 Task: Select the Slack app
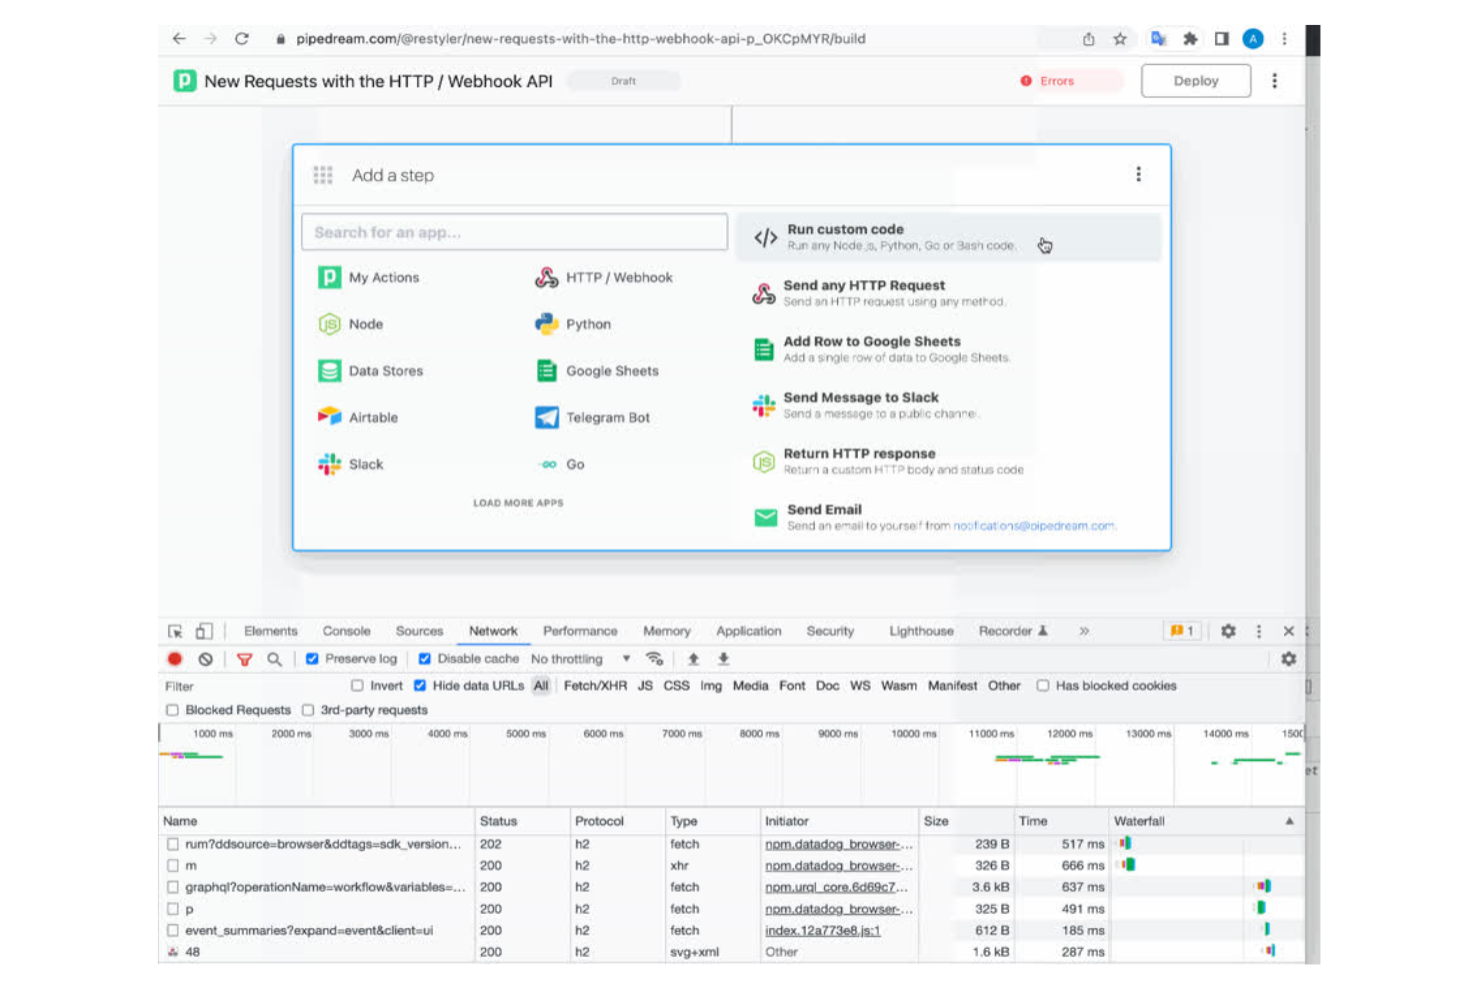click(351, 464)
